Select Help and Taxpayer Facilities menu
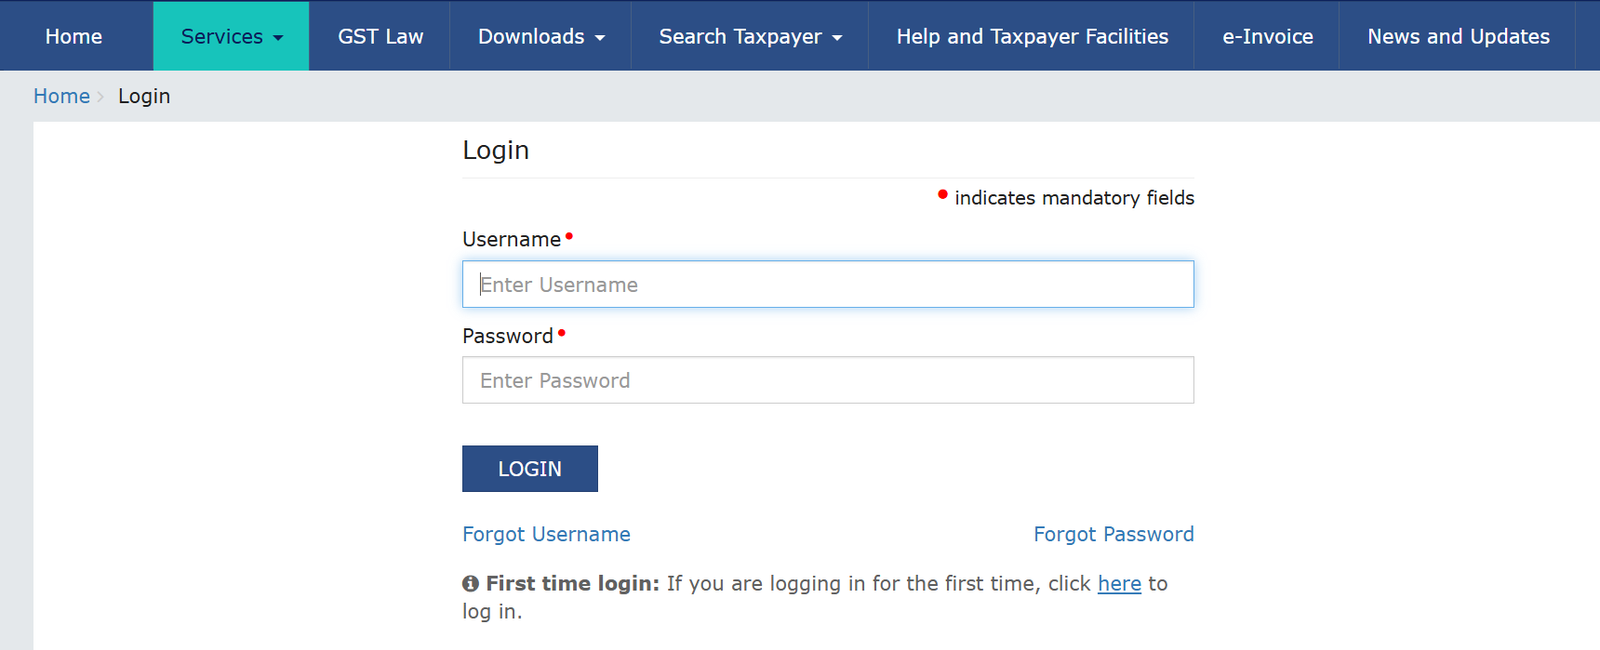The width and height of the screenshot is (1600, 650). (x=1032, y=37)
